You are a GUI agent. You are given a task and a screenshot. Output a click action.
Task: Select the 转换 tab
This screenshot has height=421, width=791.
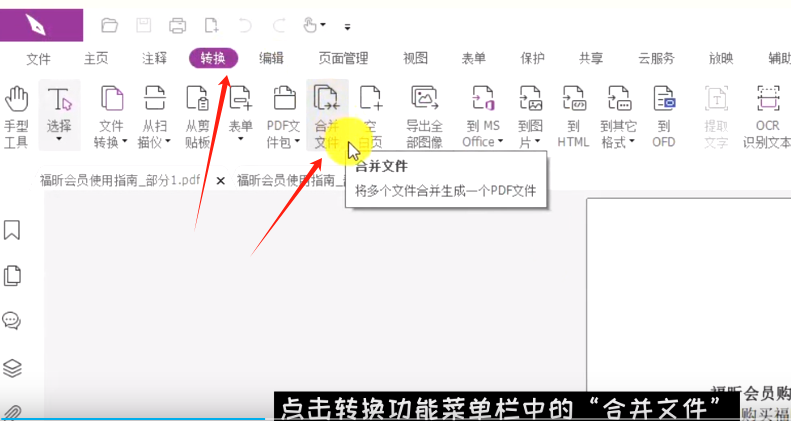click(213, 58)
